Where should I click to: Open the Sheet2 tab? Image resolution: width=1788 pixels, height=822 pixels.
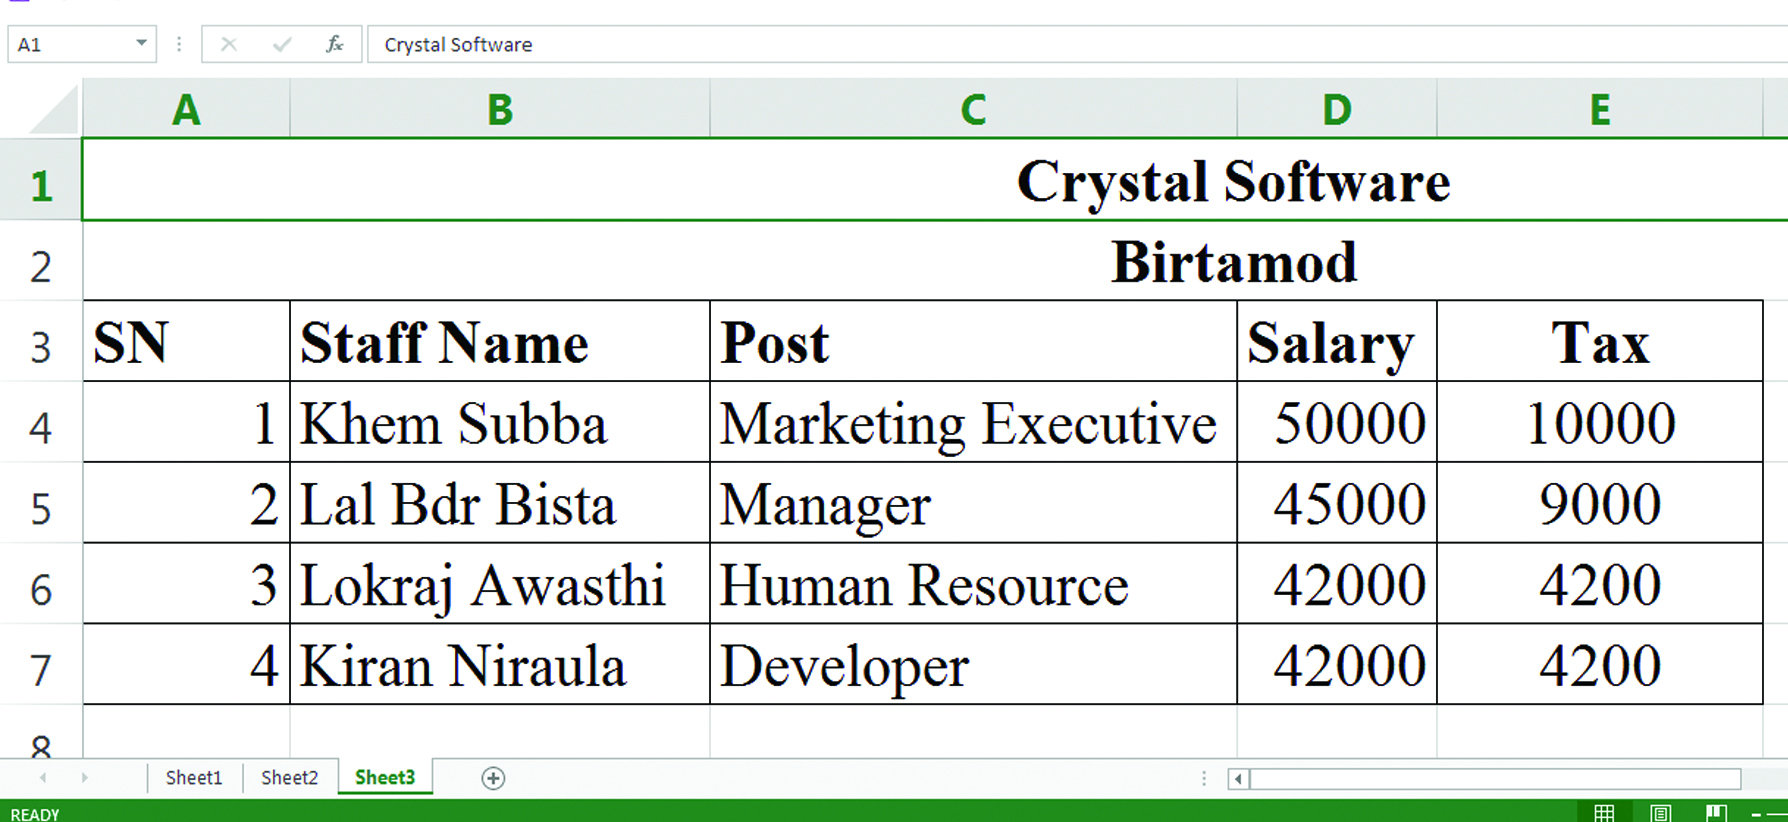click(289, 777)
